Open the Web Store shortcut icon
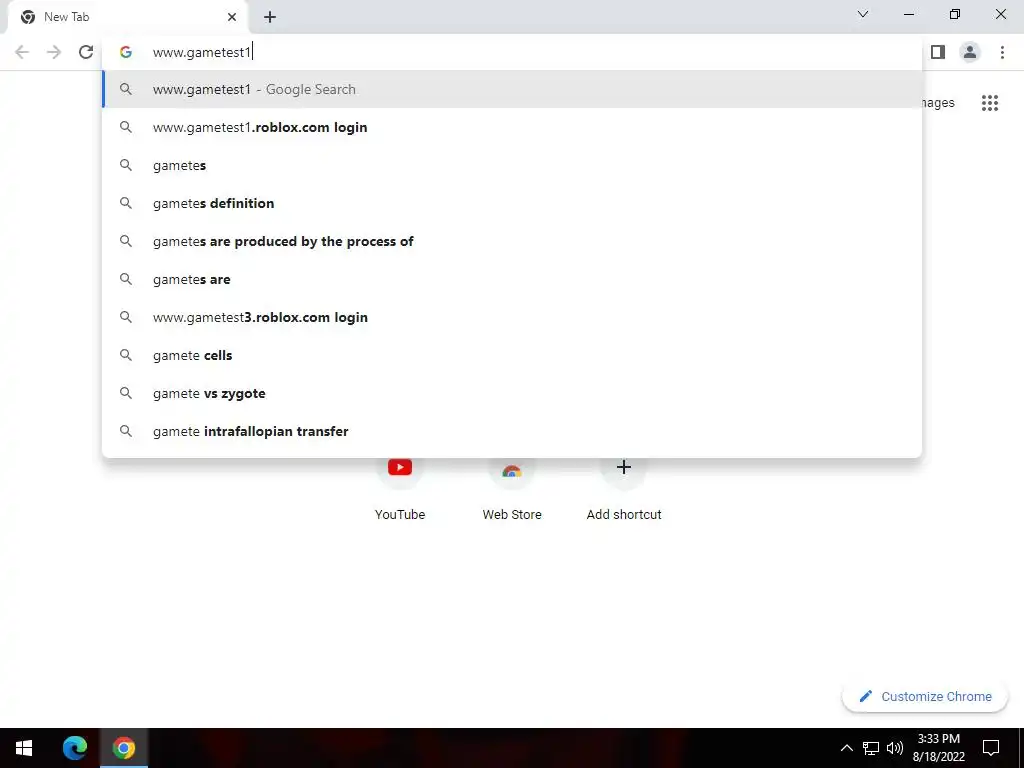 coord(512,470)
